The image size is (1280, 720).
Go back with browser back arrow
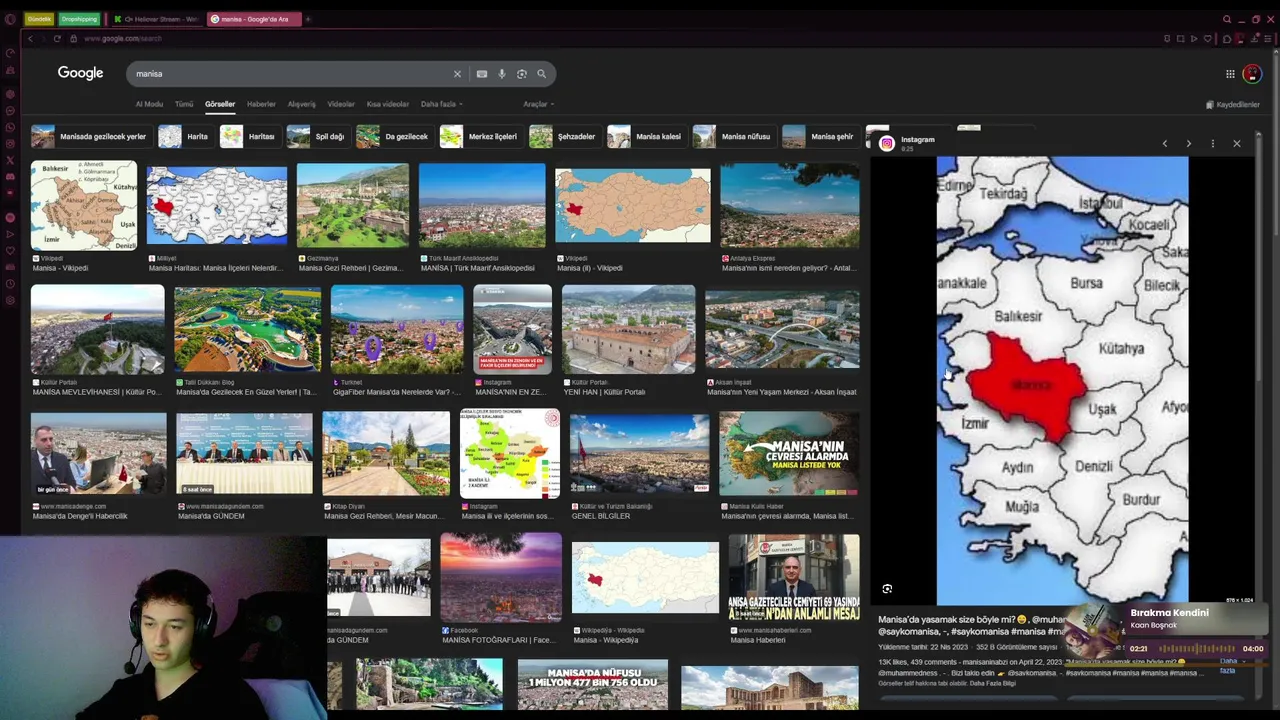point(30,38)
